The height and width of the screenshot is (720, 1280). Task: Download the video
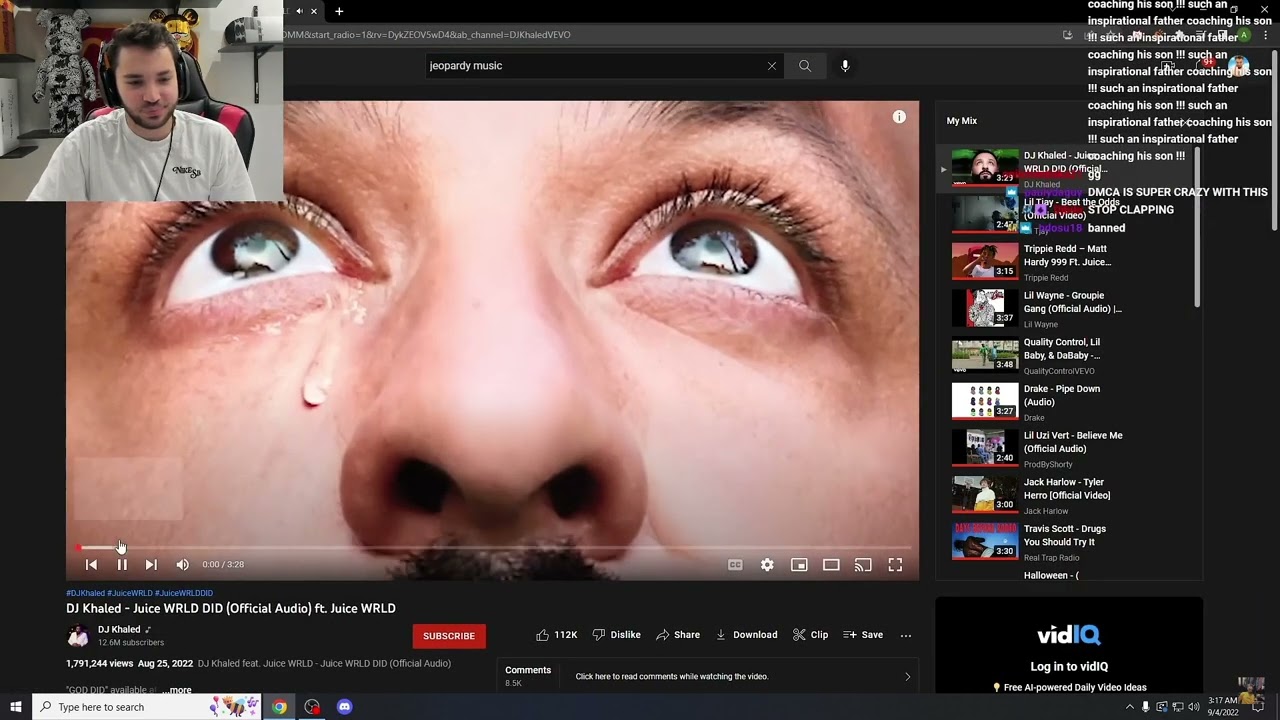coord(746,635)
